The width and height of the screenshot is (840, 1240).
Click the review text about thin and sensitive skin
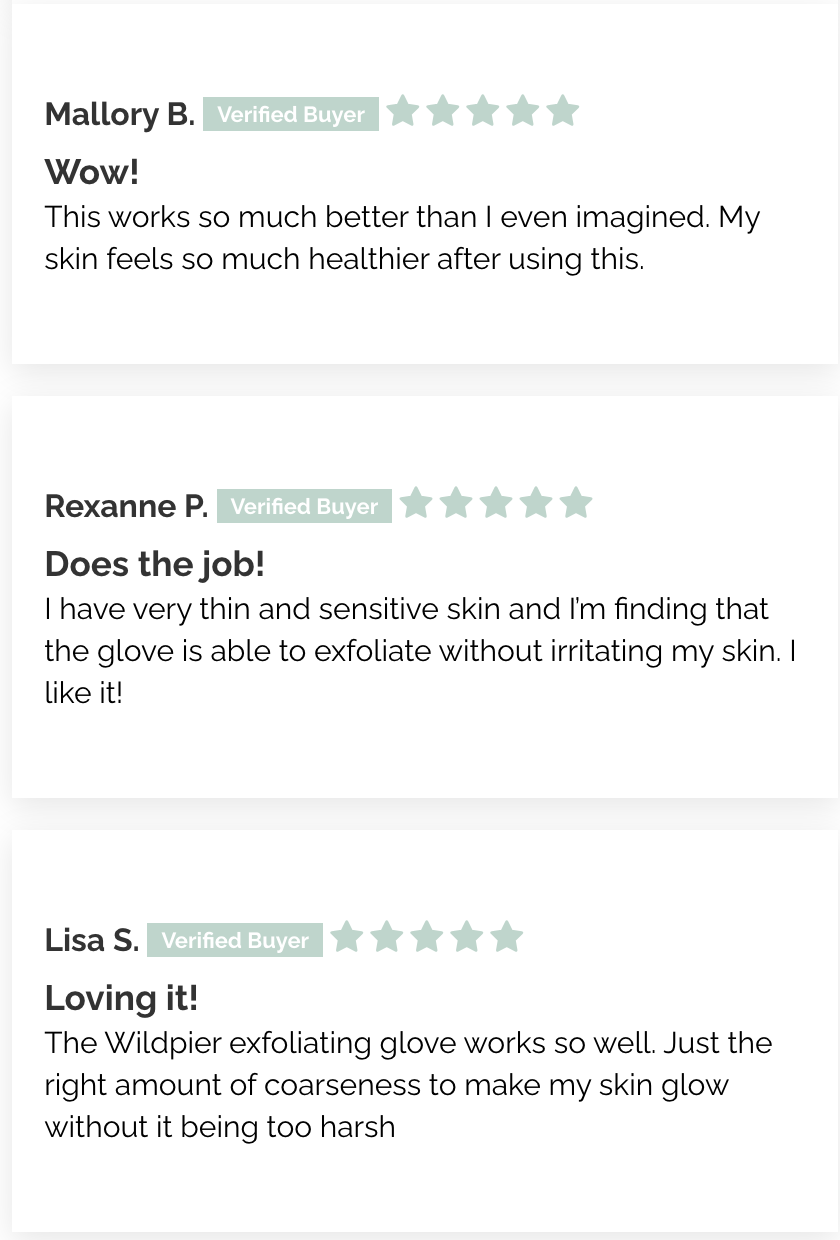420,650
